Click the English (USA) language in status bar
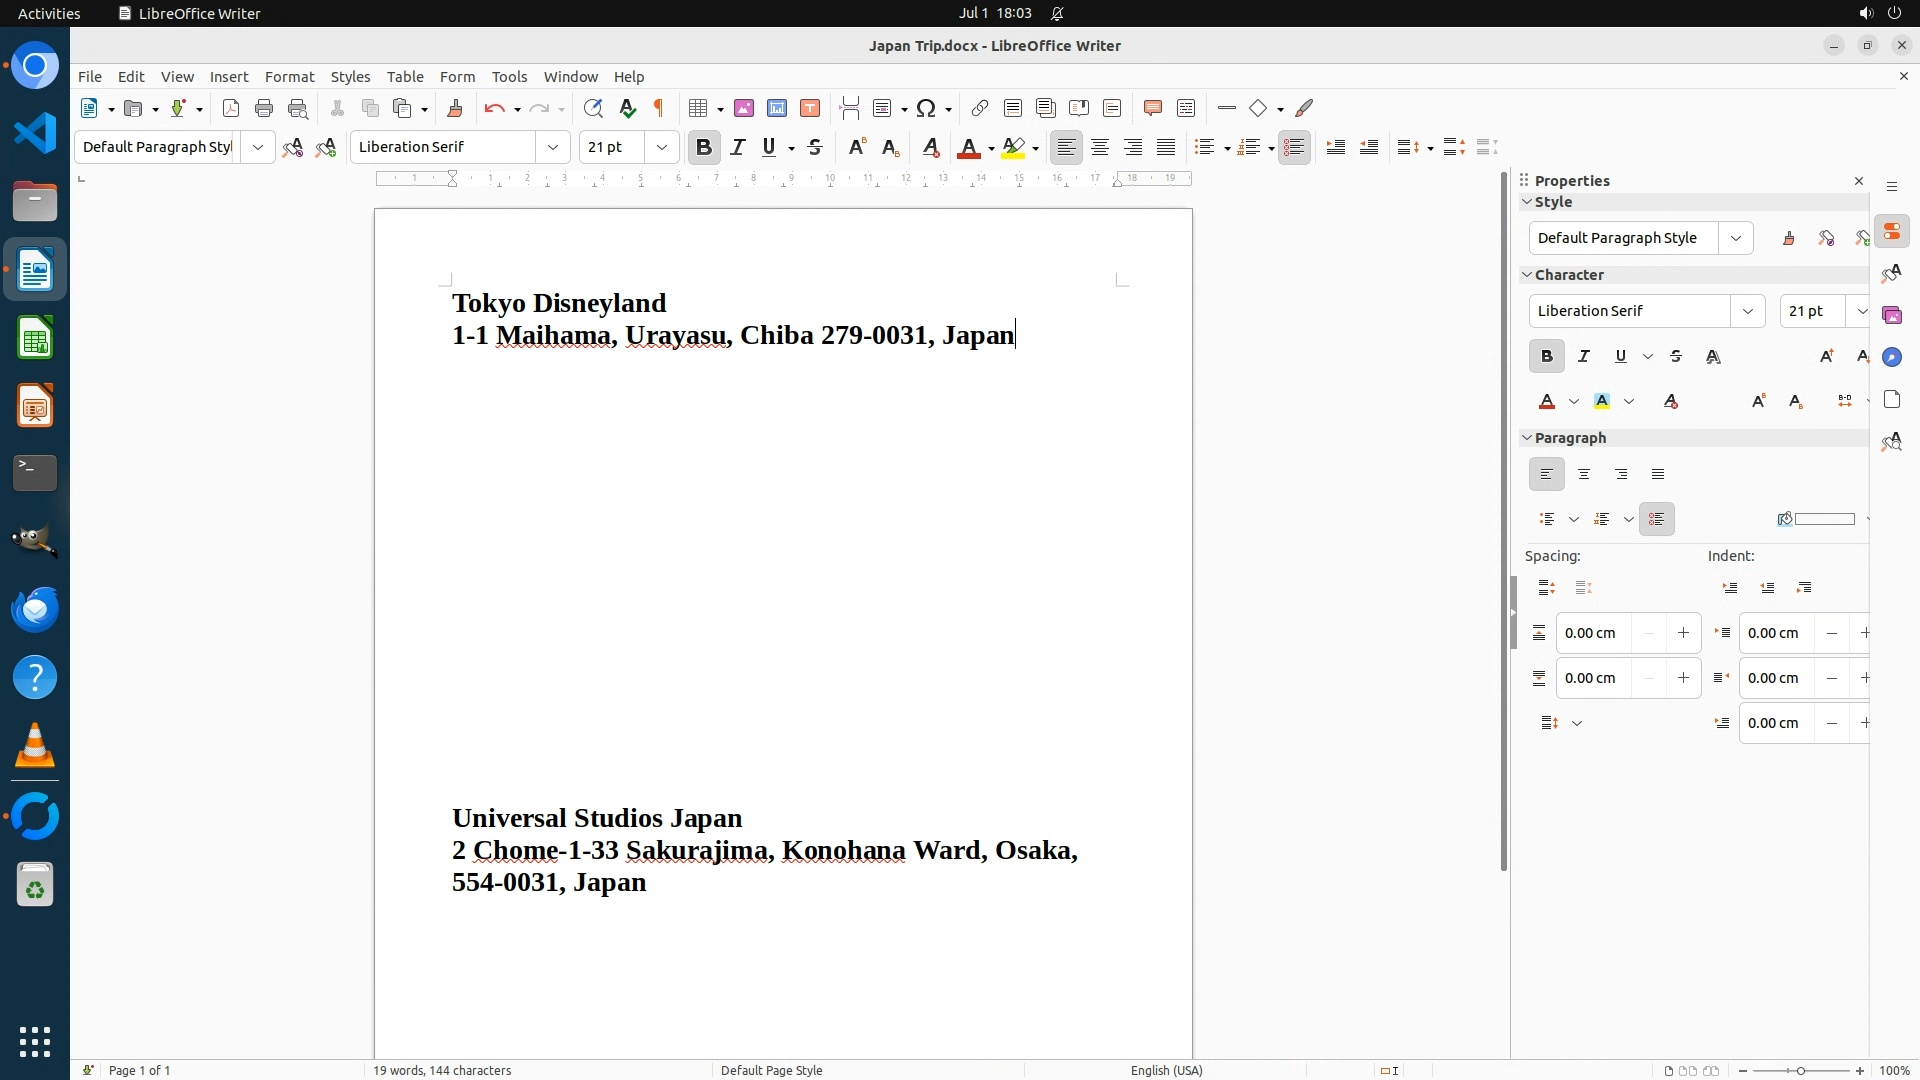The image size is (1920, 1080). 1166,1070
